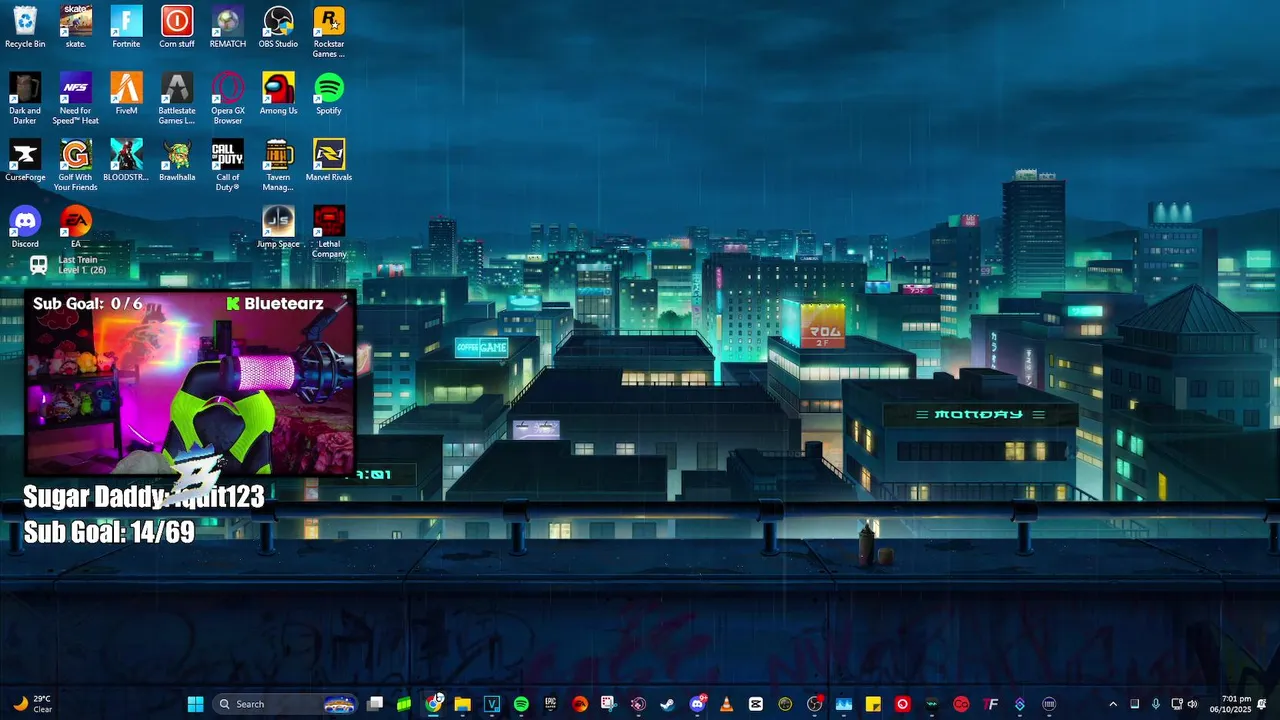Open the TF app taskbar icon
The width and height of the screenshot is (1280, 720).
(990, 704)
